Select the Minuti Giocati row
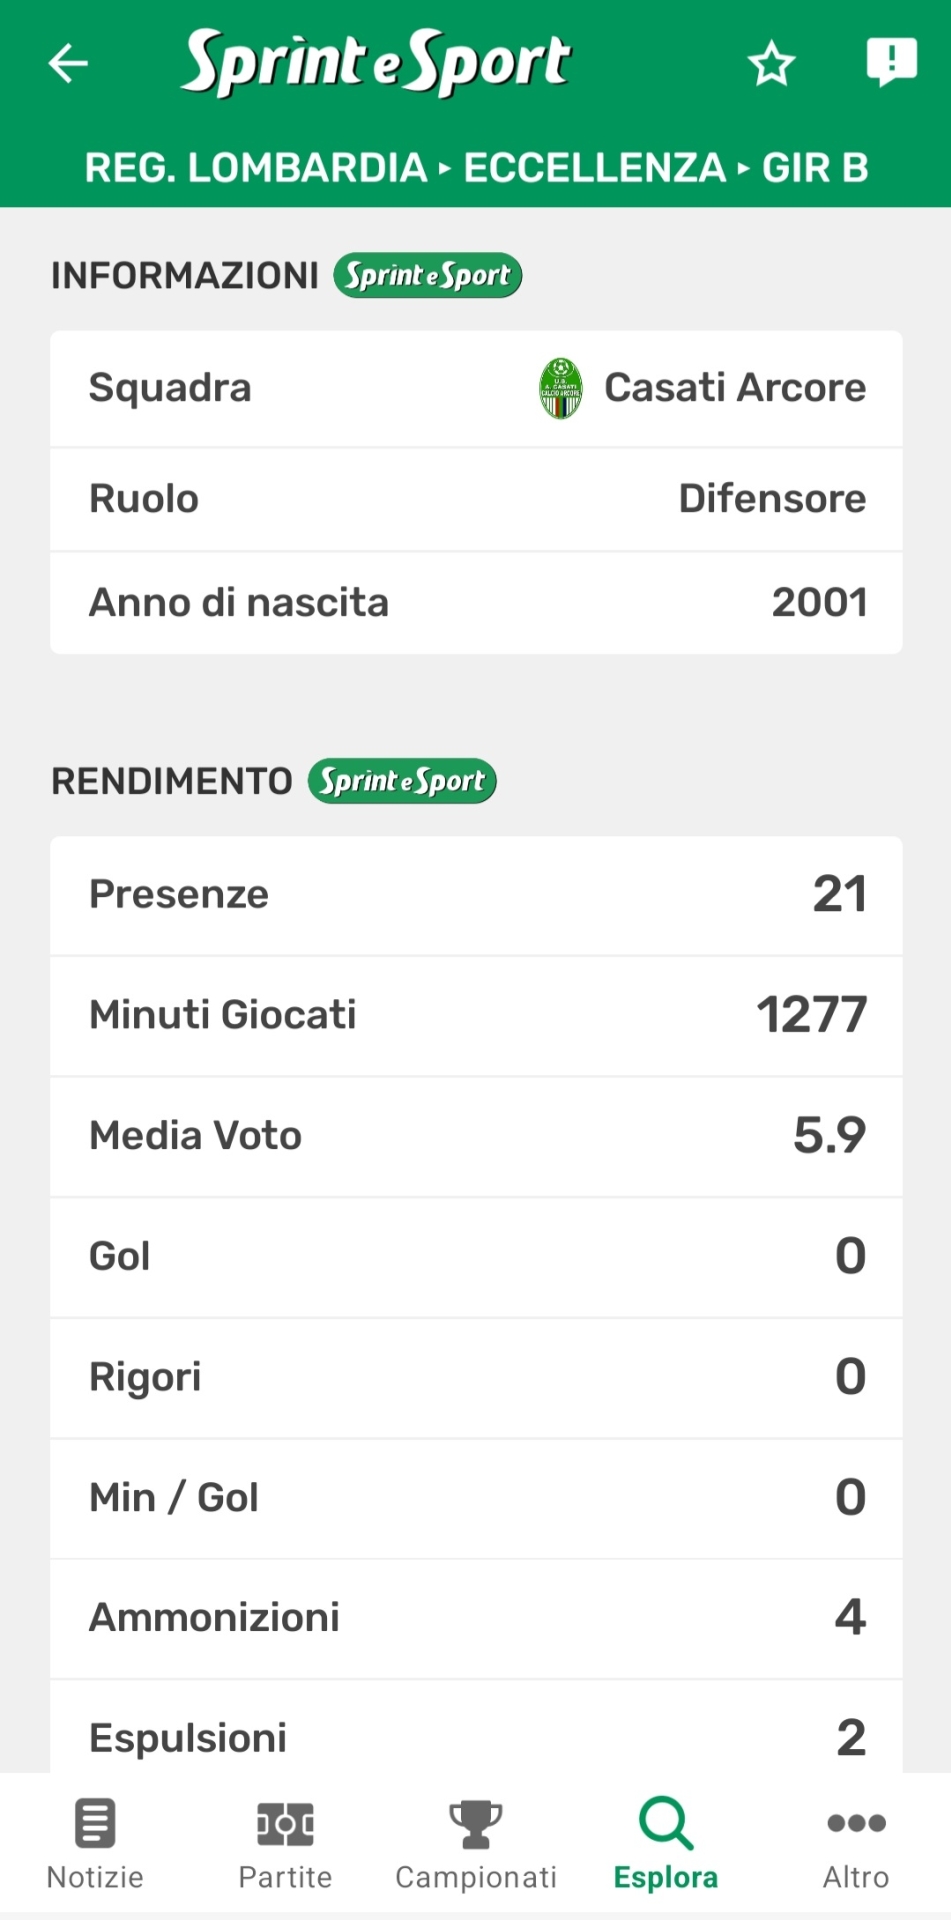This screenshot has width=951, height=1920. pos(476,1015)
